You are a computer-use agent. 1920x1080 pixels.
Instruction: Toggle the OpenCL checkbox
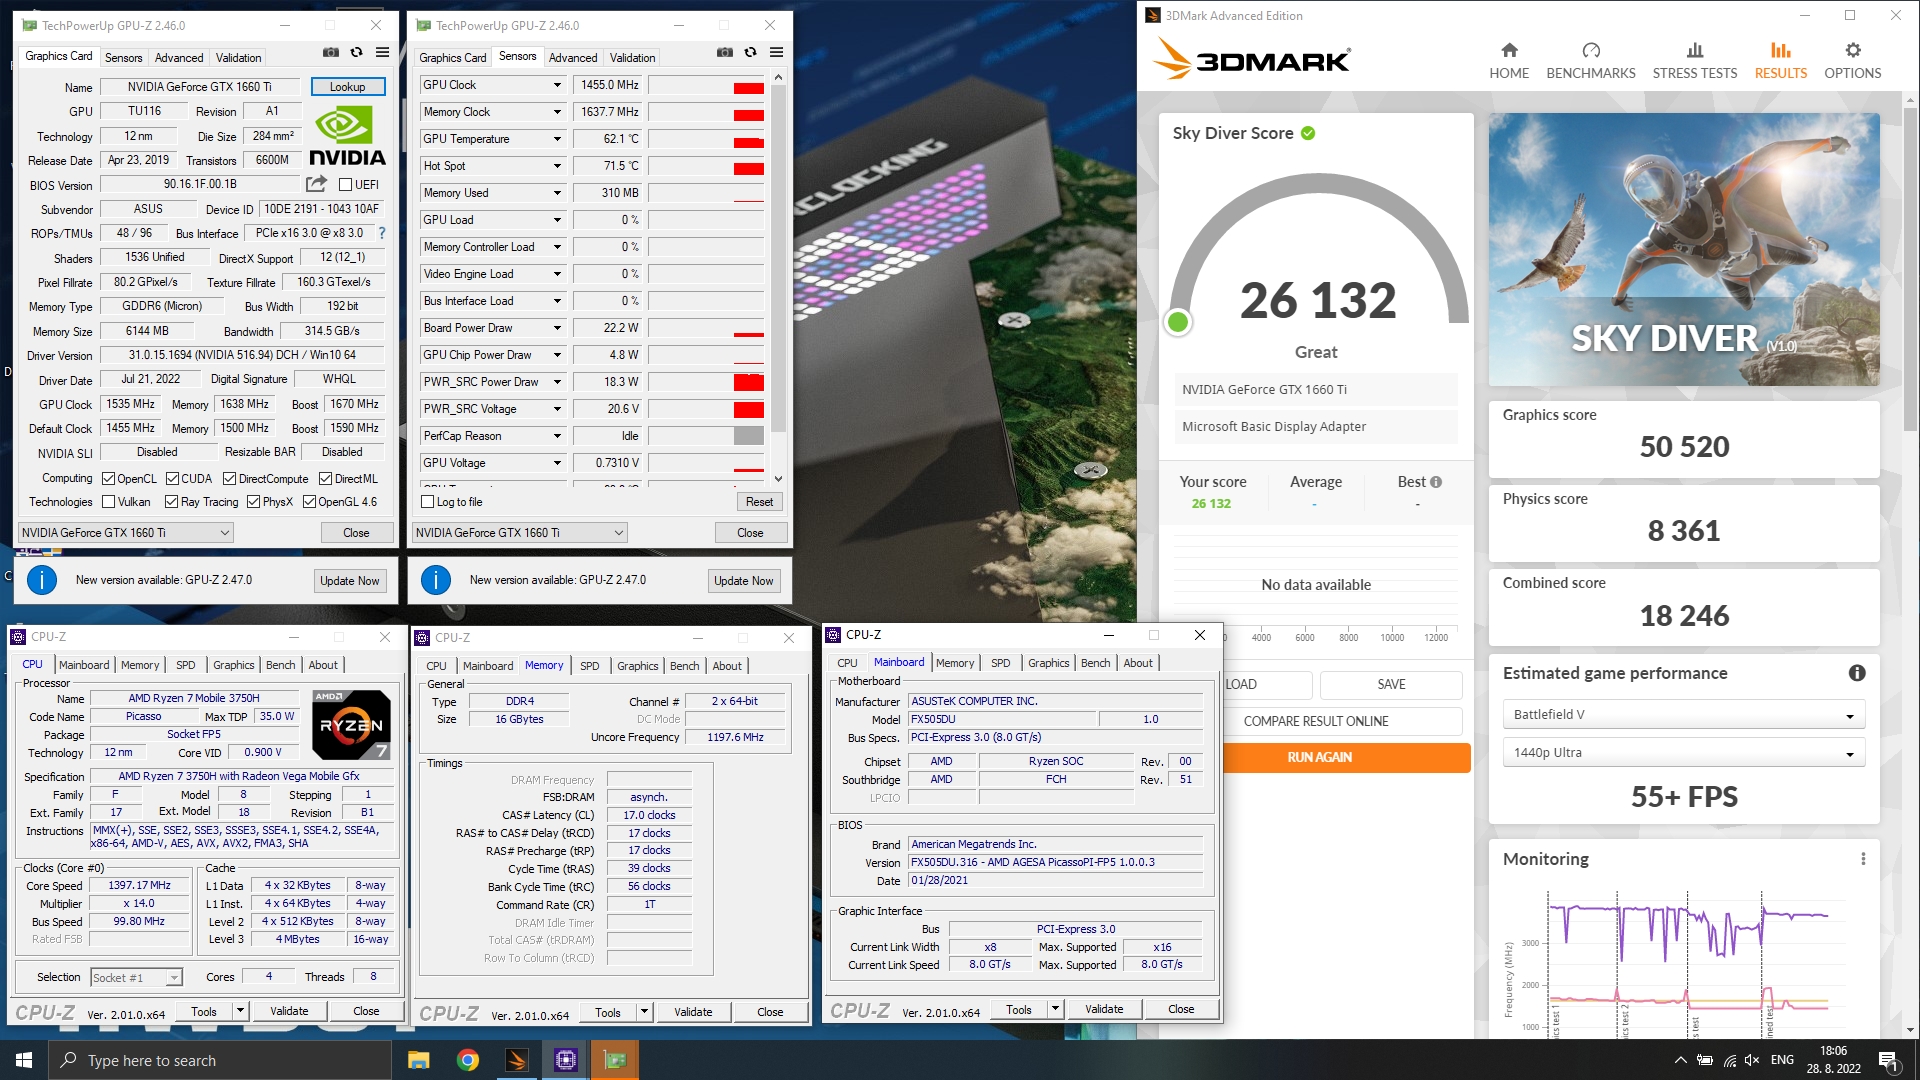[108, 479]
